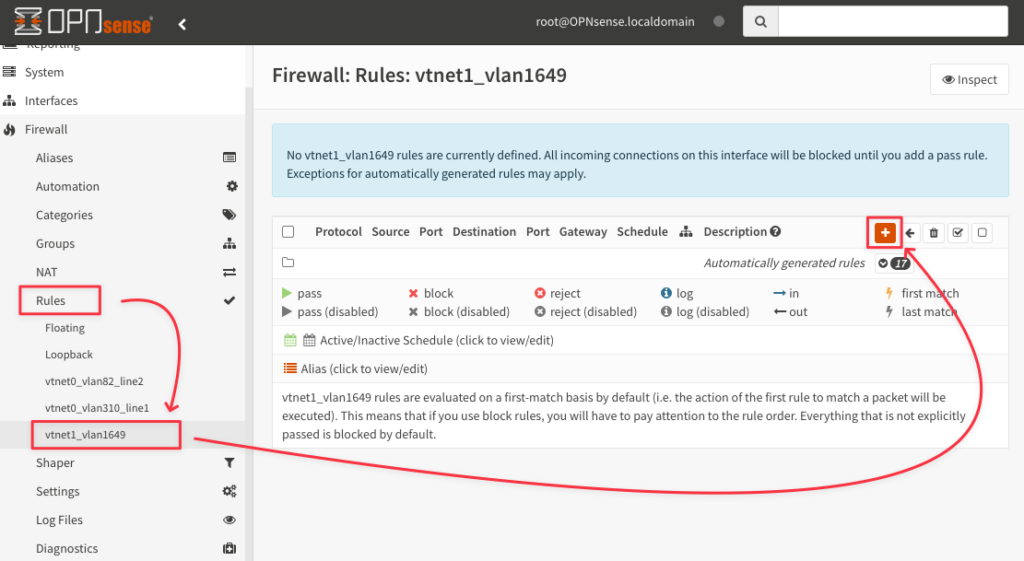Image resolution: width=1024 pixels, height=561 pixels.
Task: Expand the automatically generated rules 17 badge
Action: [x=894, y=263]
